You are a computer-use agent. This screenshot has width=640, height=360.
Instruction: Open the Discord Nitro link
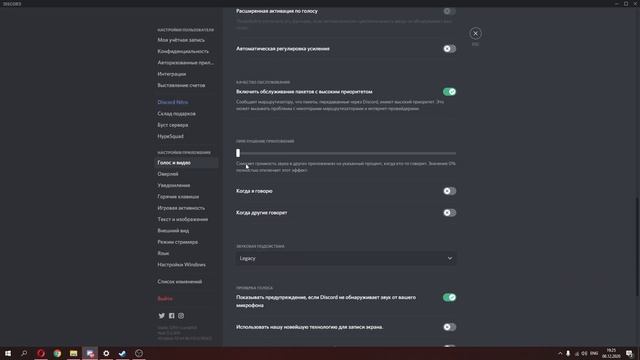pos(173,102)
